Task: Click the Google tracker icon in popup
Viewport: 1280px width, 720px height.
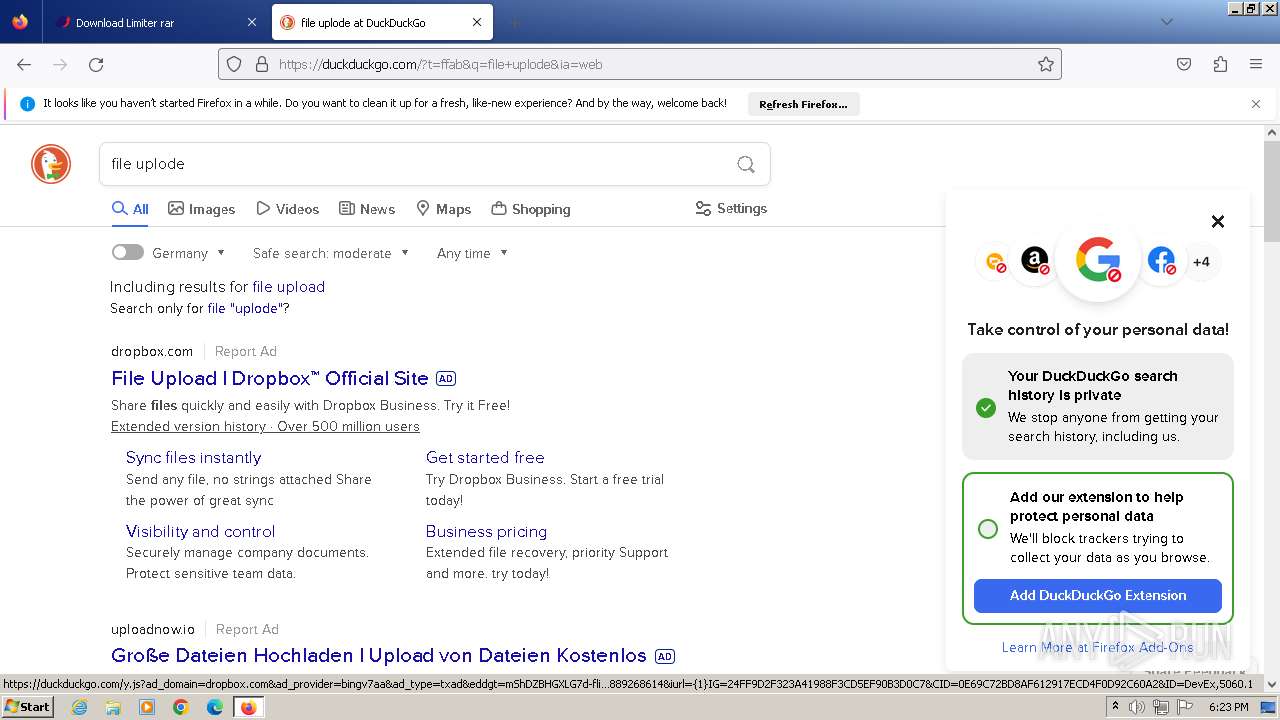Action: (x=1098, y=260)
